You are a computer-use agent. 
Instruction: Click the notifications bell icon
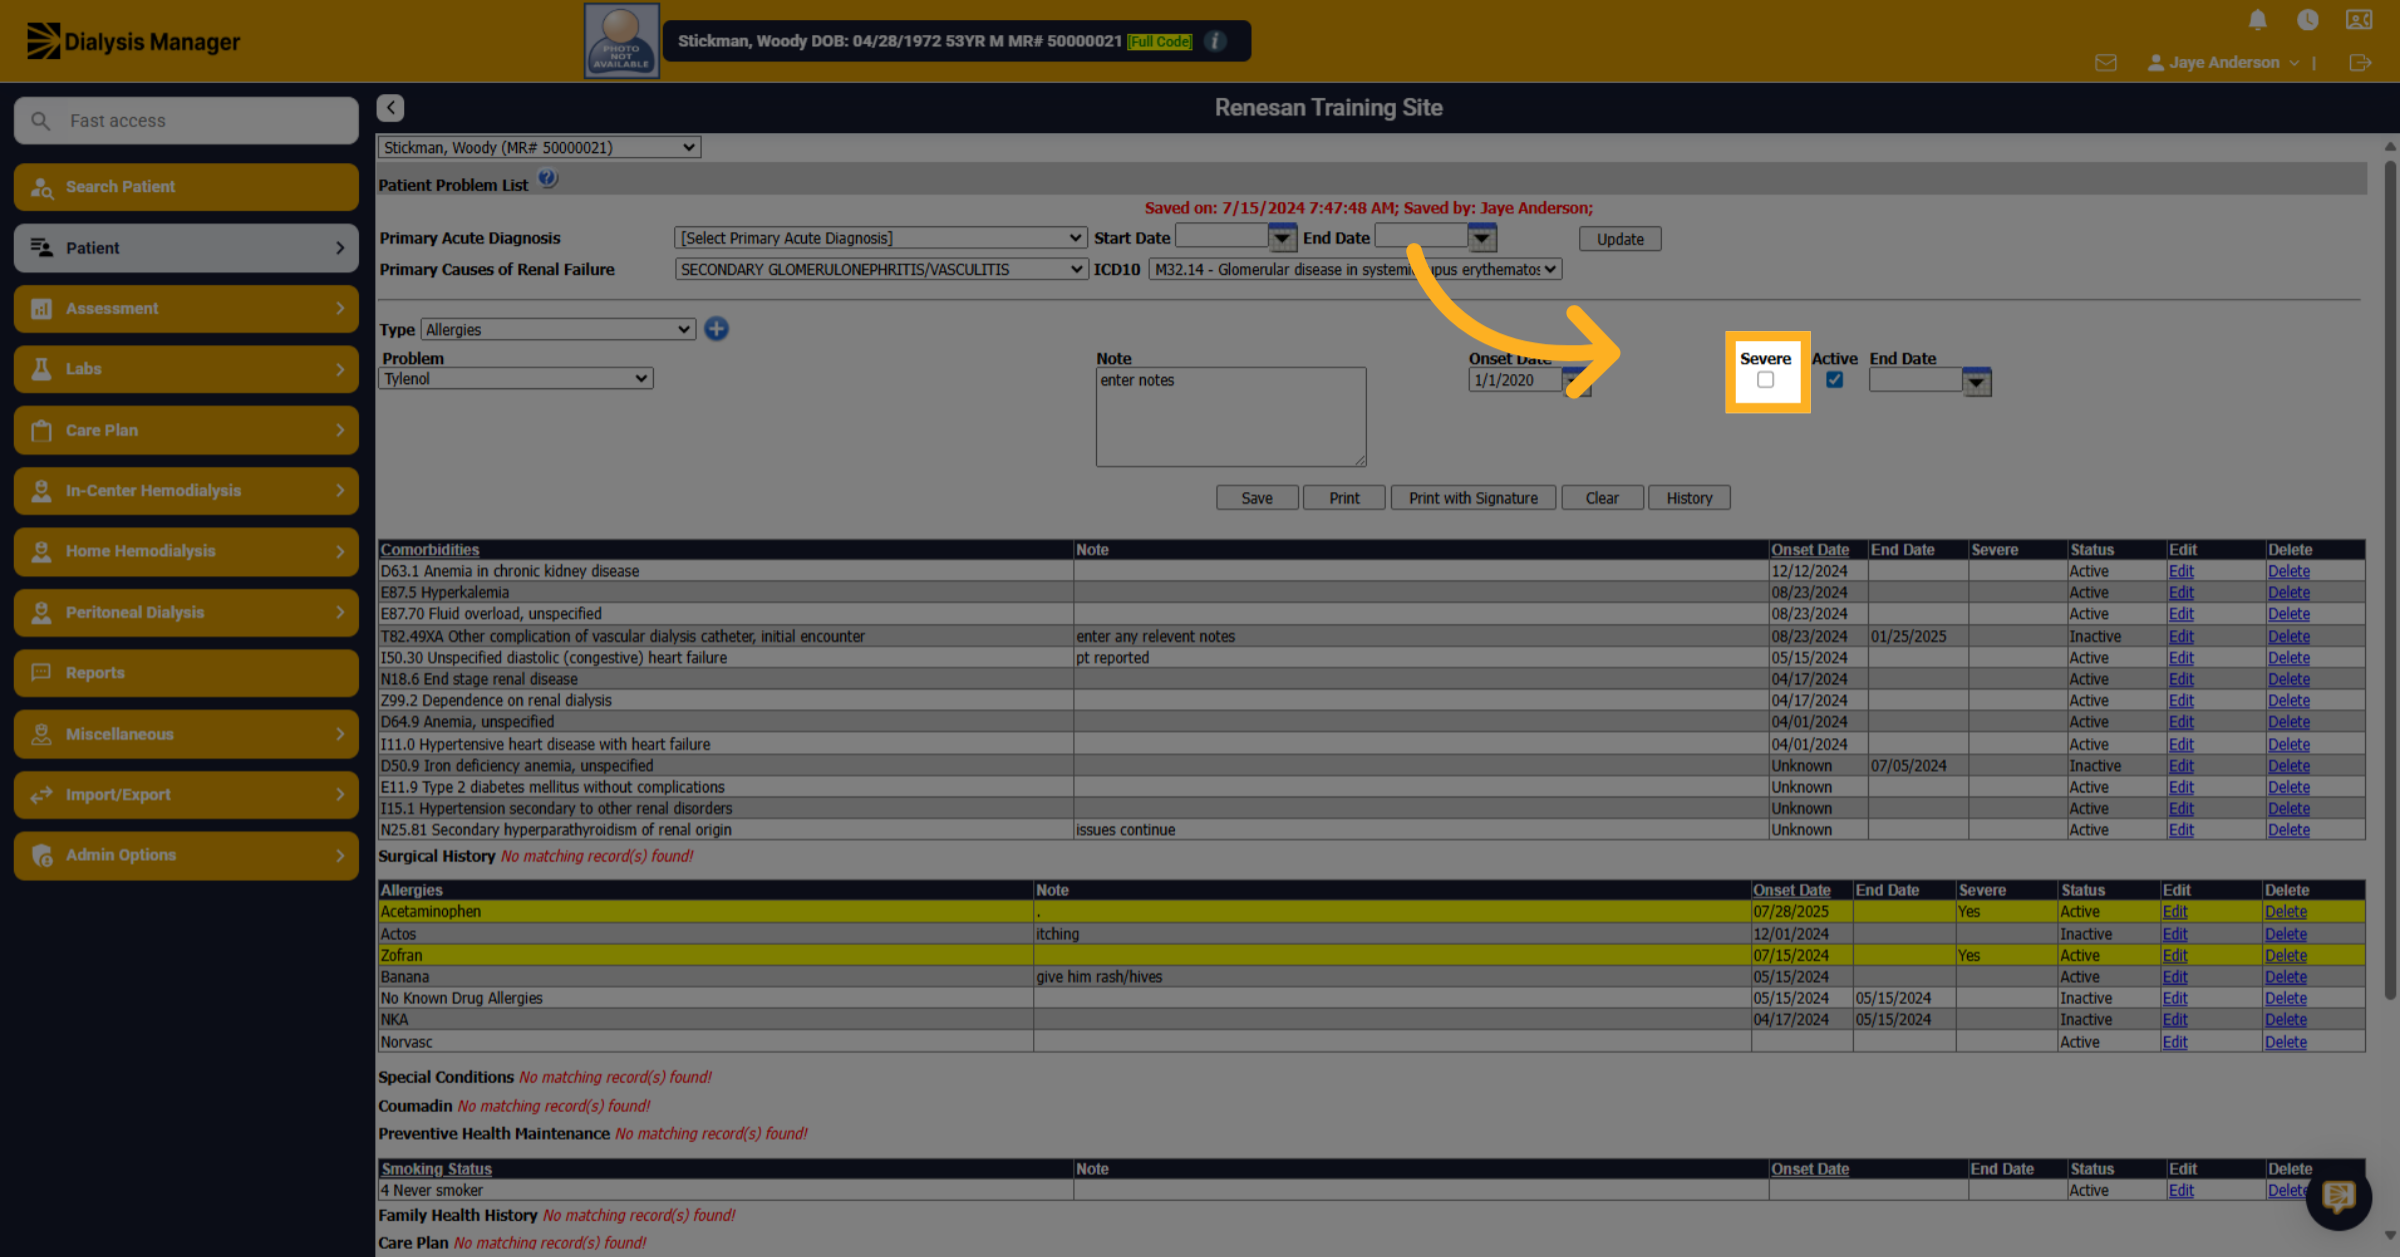pyautogui.click(x=2257, y=20)
